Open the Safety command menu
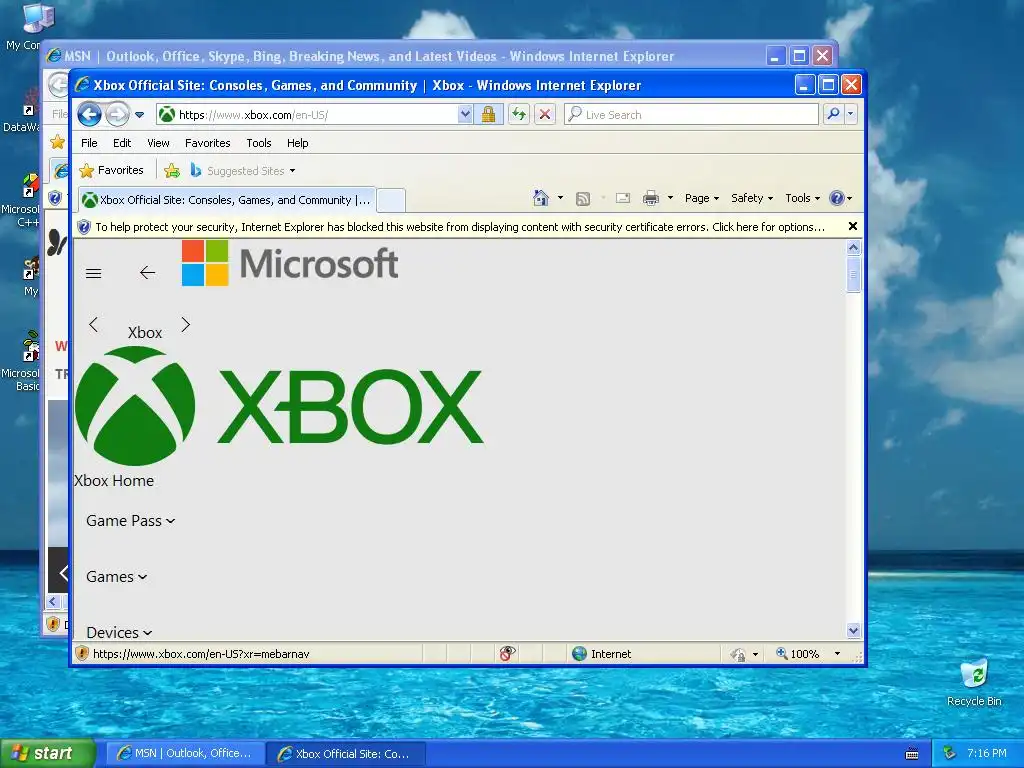This screenshot has height=768, width=1024. [752, 198]
